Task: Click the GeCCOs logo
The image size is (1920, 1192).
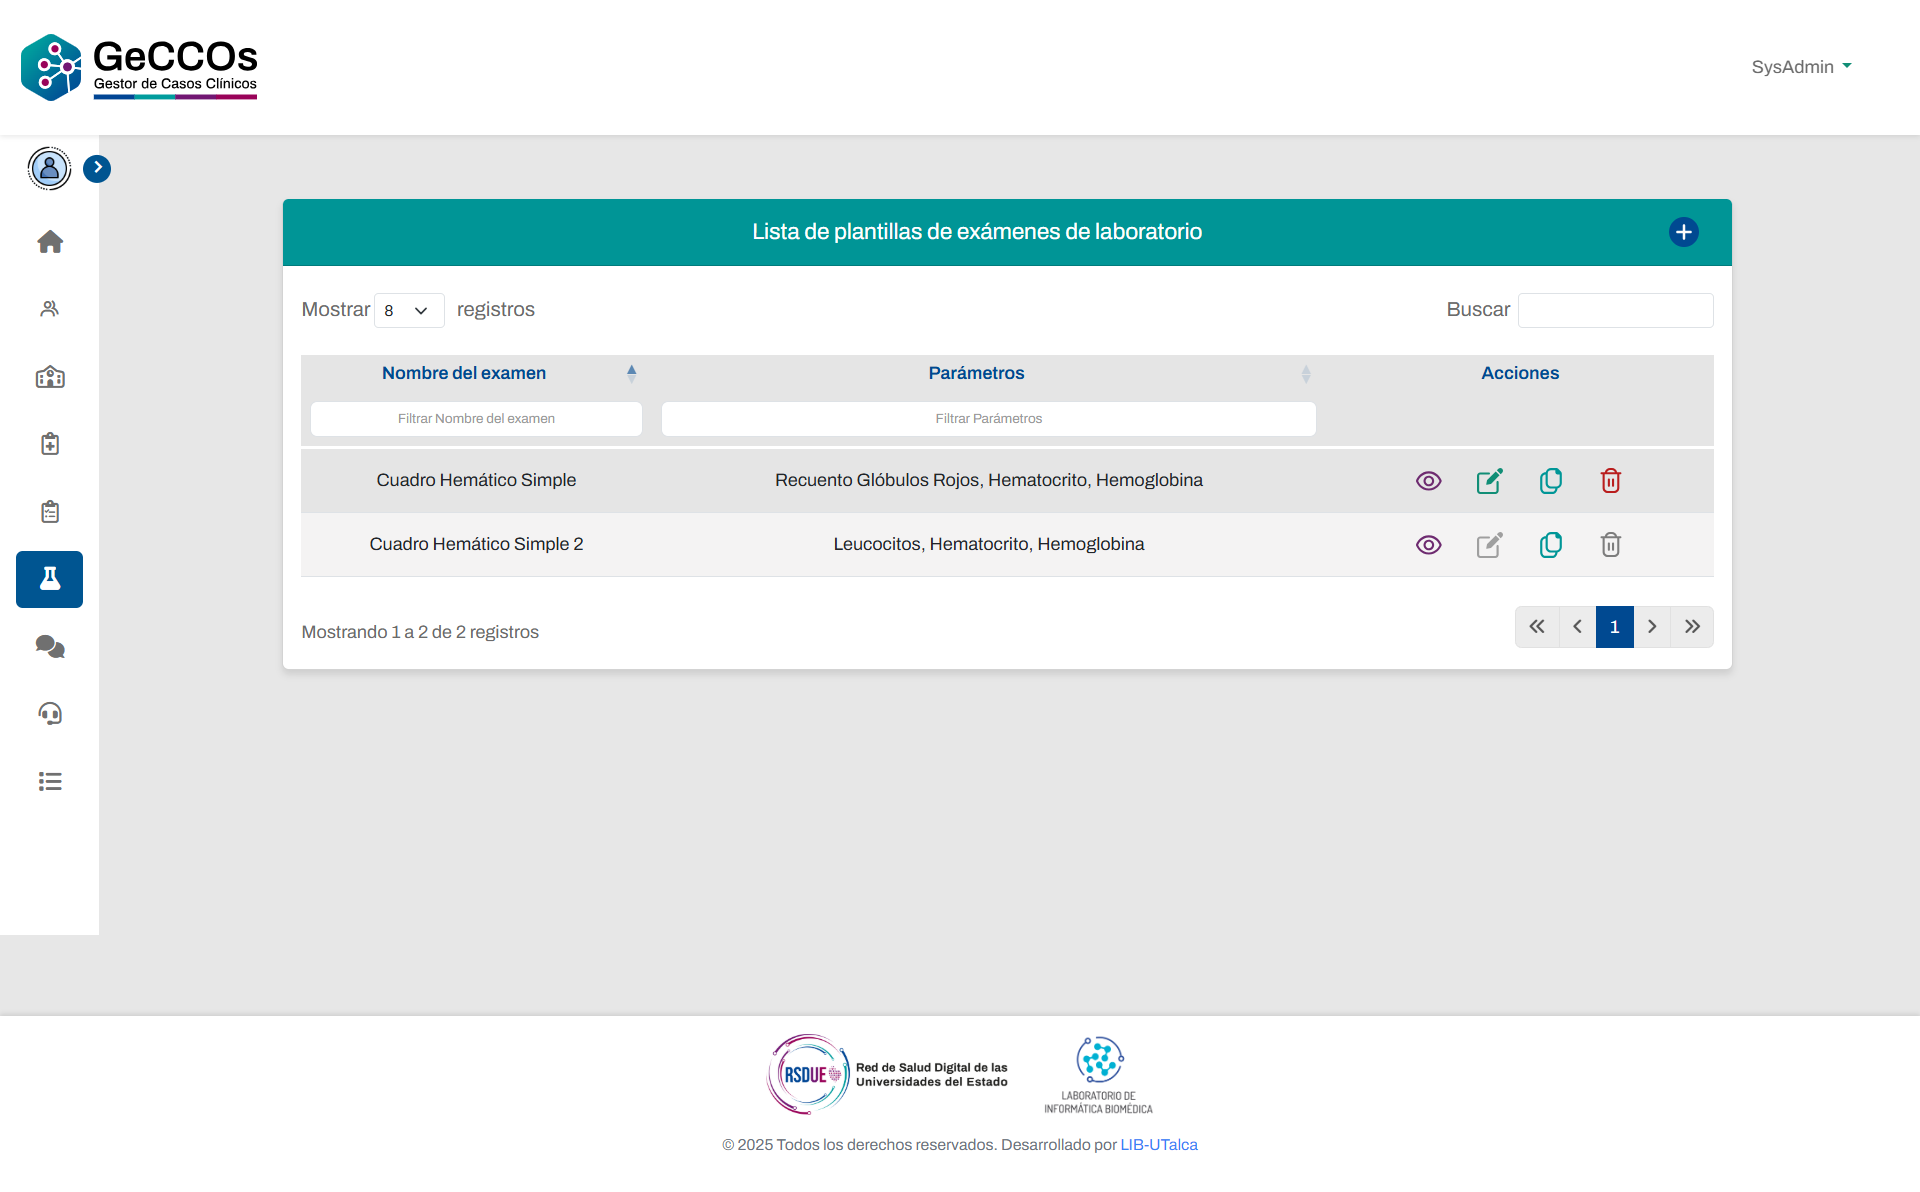Action: 139,67
